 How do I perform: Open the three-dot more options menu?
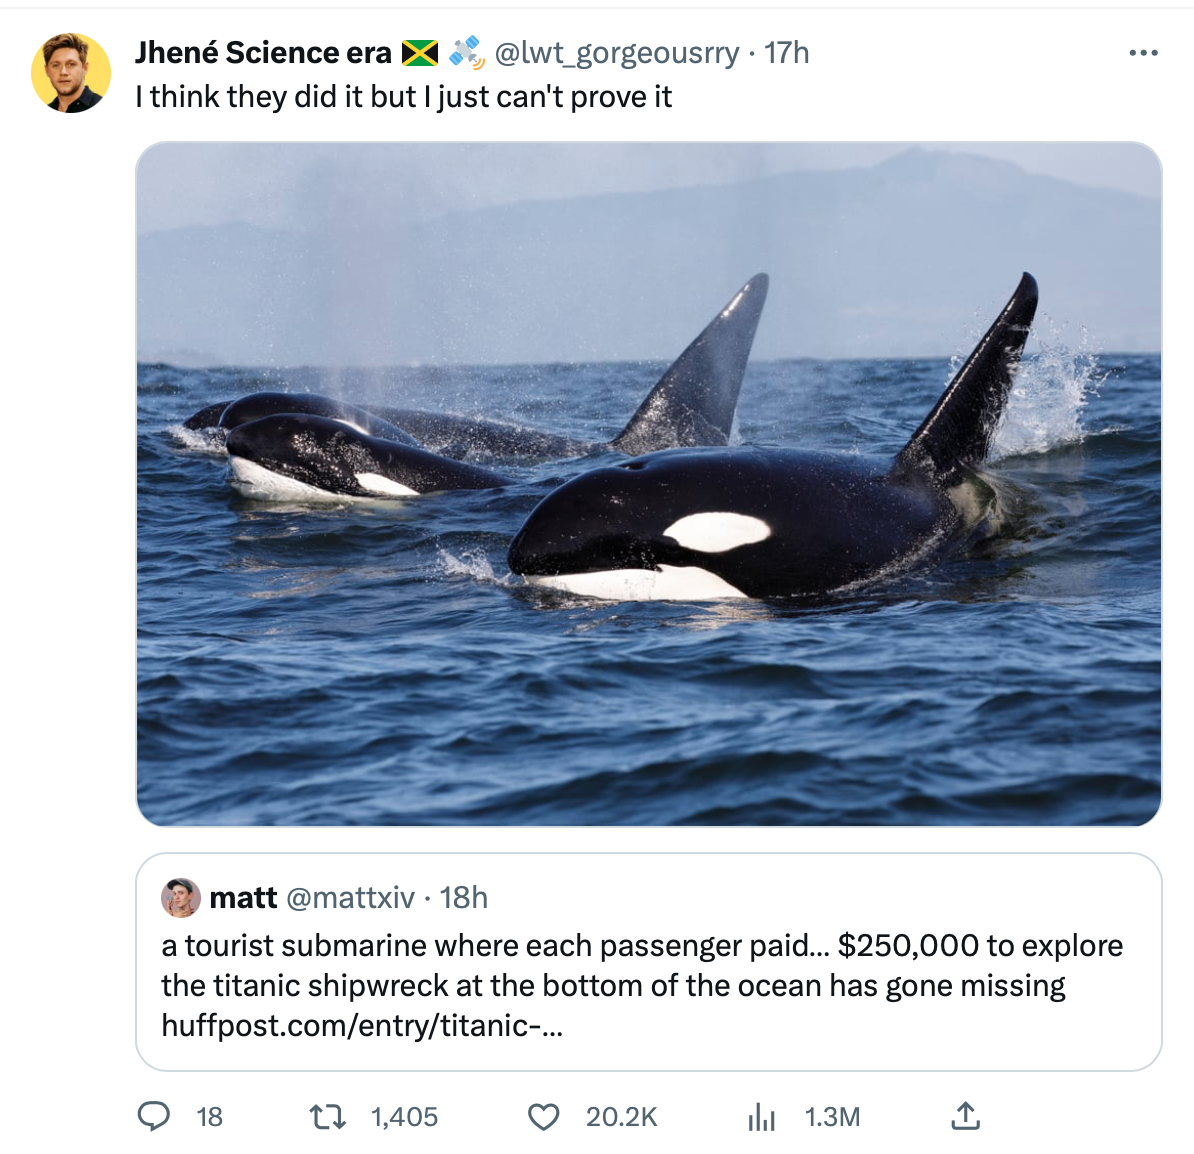coord(1143,53)
